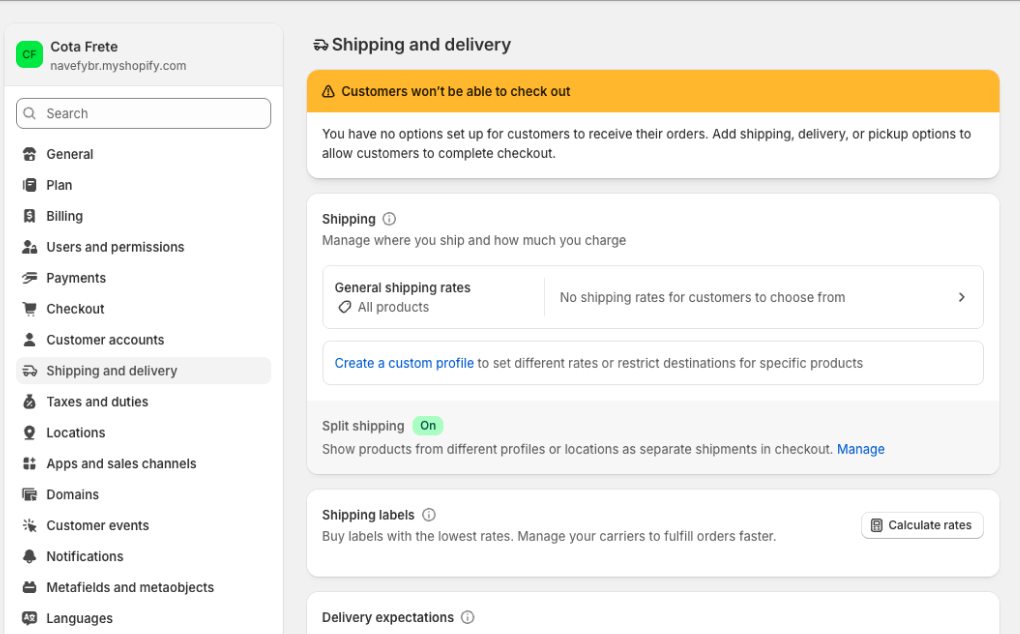Expand General shipping rates chevron
The height and width of the screenshot is (634, 1020).
click(x=961, y=297)
